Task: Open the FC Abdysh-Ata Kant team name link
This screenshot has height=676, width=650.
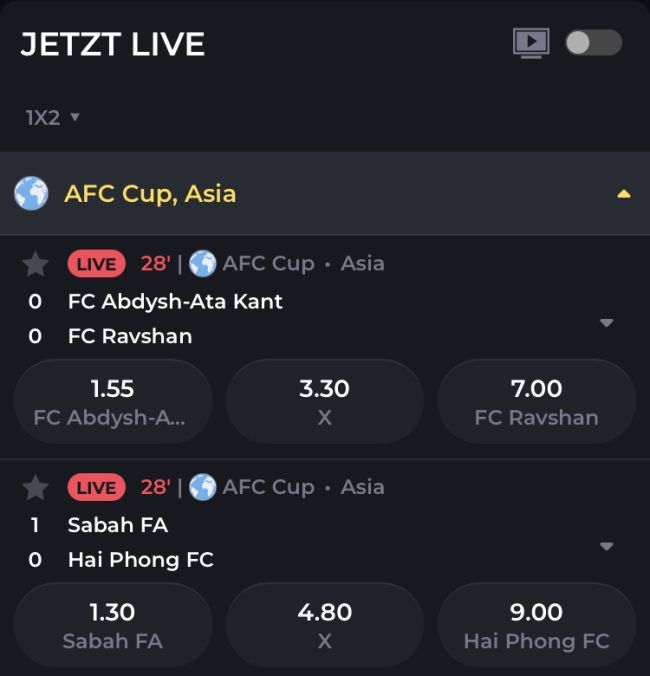Action: tap(175, 301)
